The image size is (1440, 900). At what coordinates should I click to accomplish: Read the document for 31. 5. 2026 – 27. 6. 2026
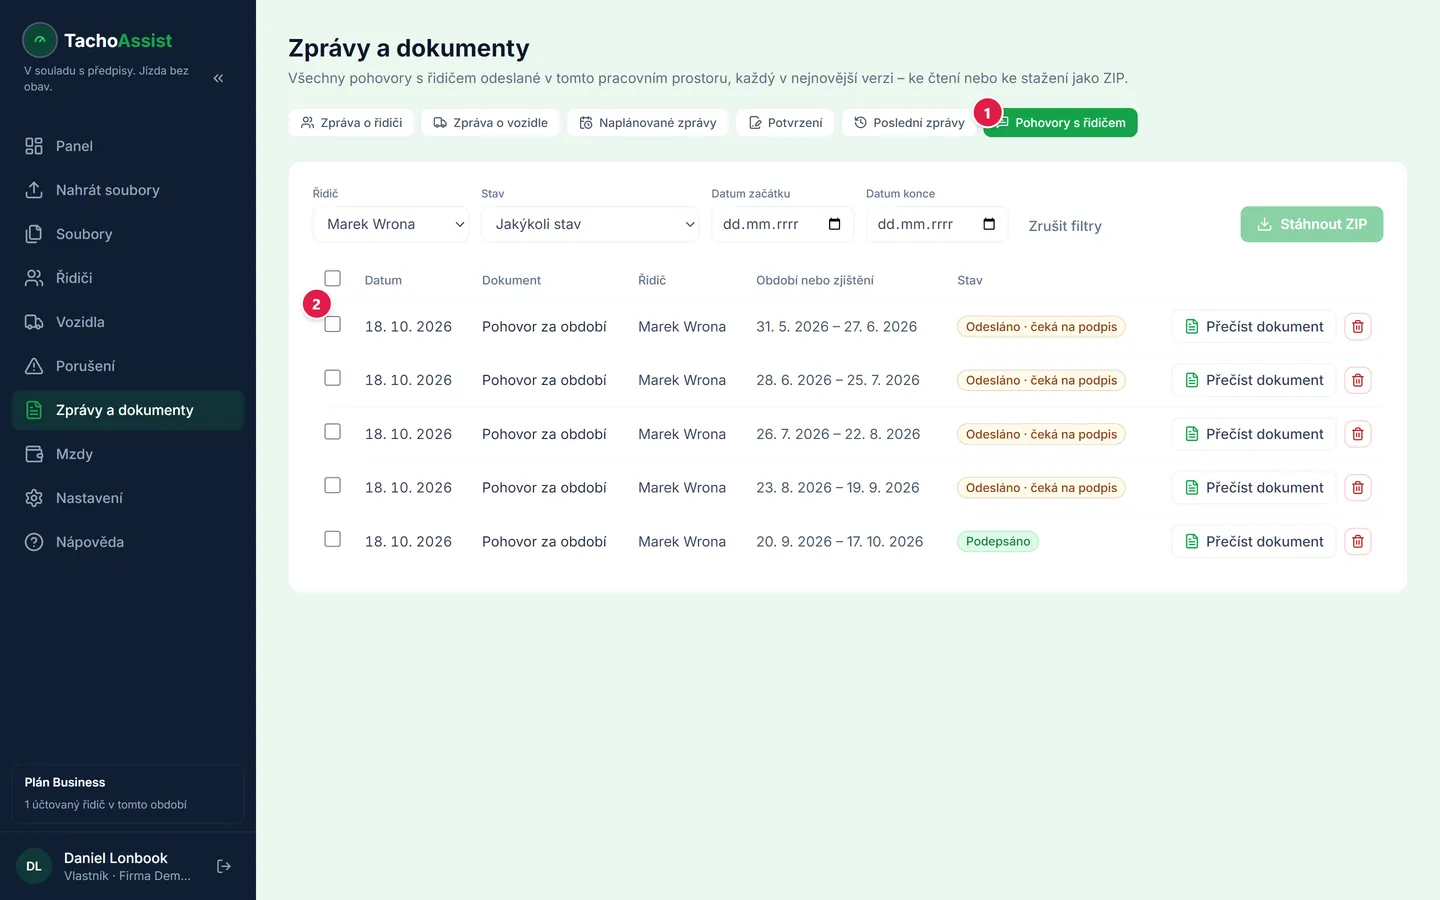[1254, 327]
